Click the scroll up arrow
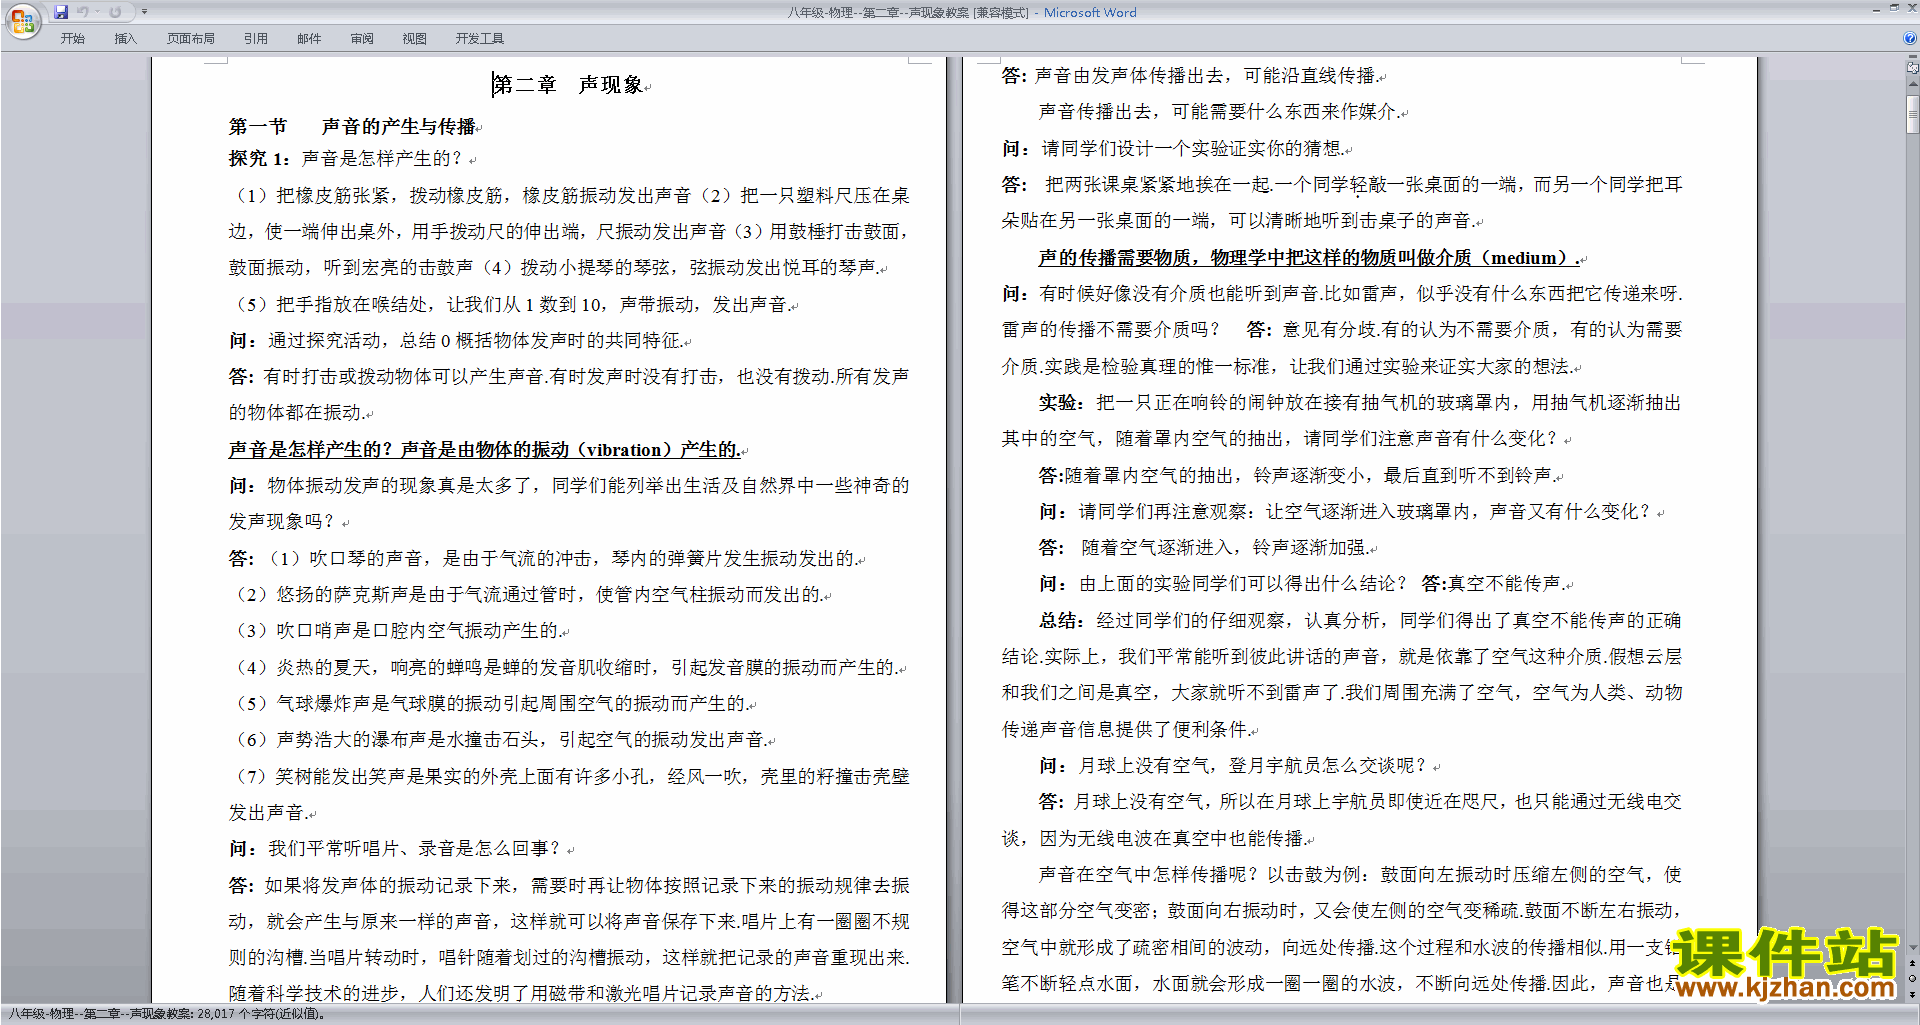 click(x=1913, y=85)
